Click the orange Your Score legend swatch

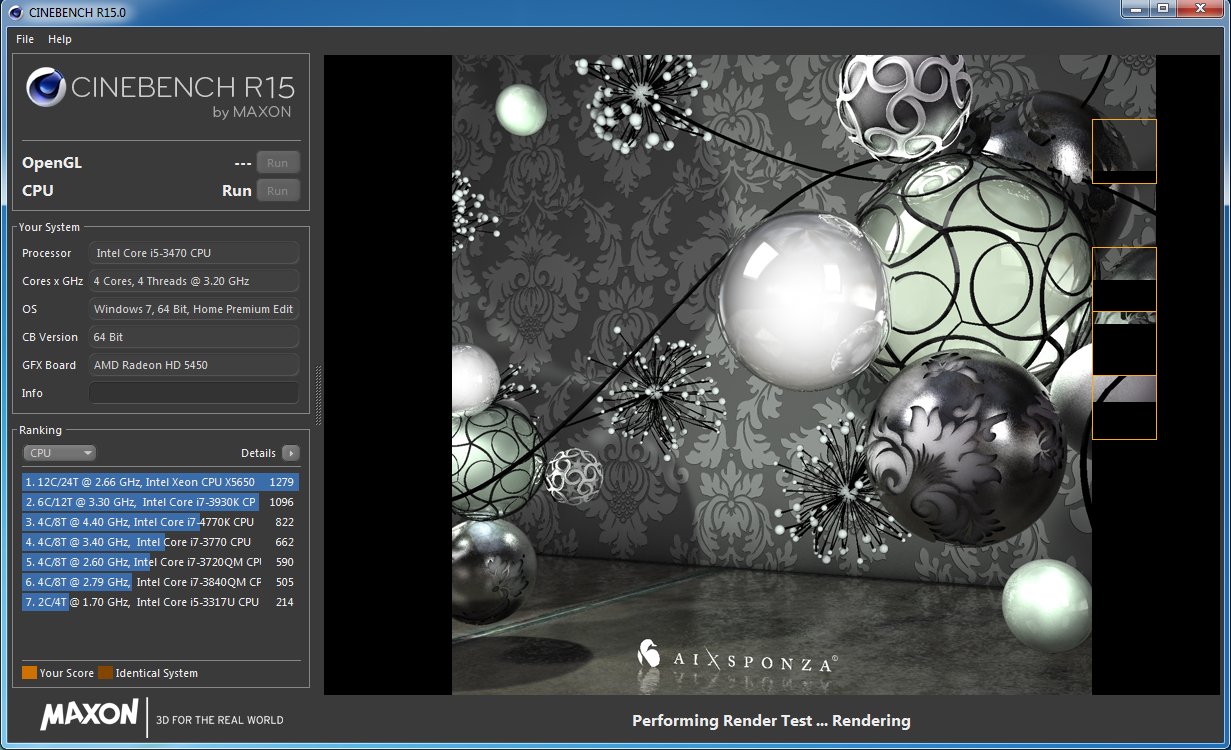click(29, 673)
